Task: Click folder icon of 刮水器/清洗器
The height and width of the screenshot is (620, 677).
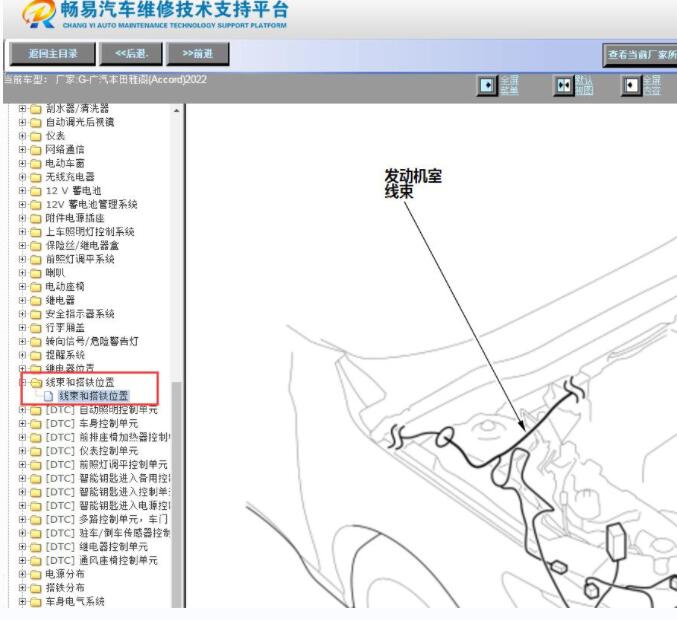Action: pyautogui.click(x=35, y=109)
